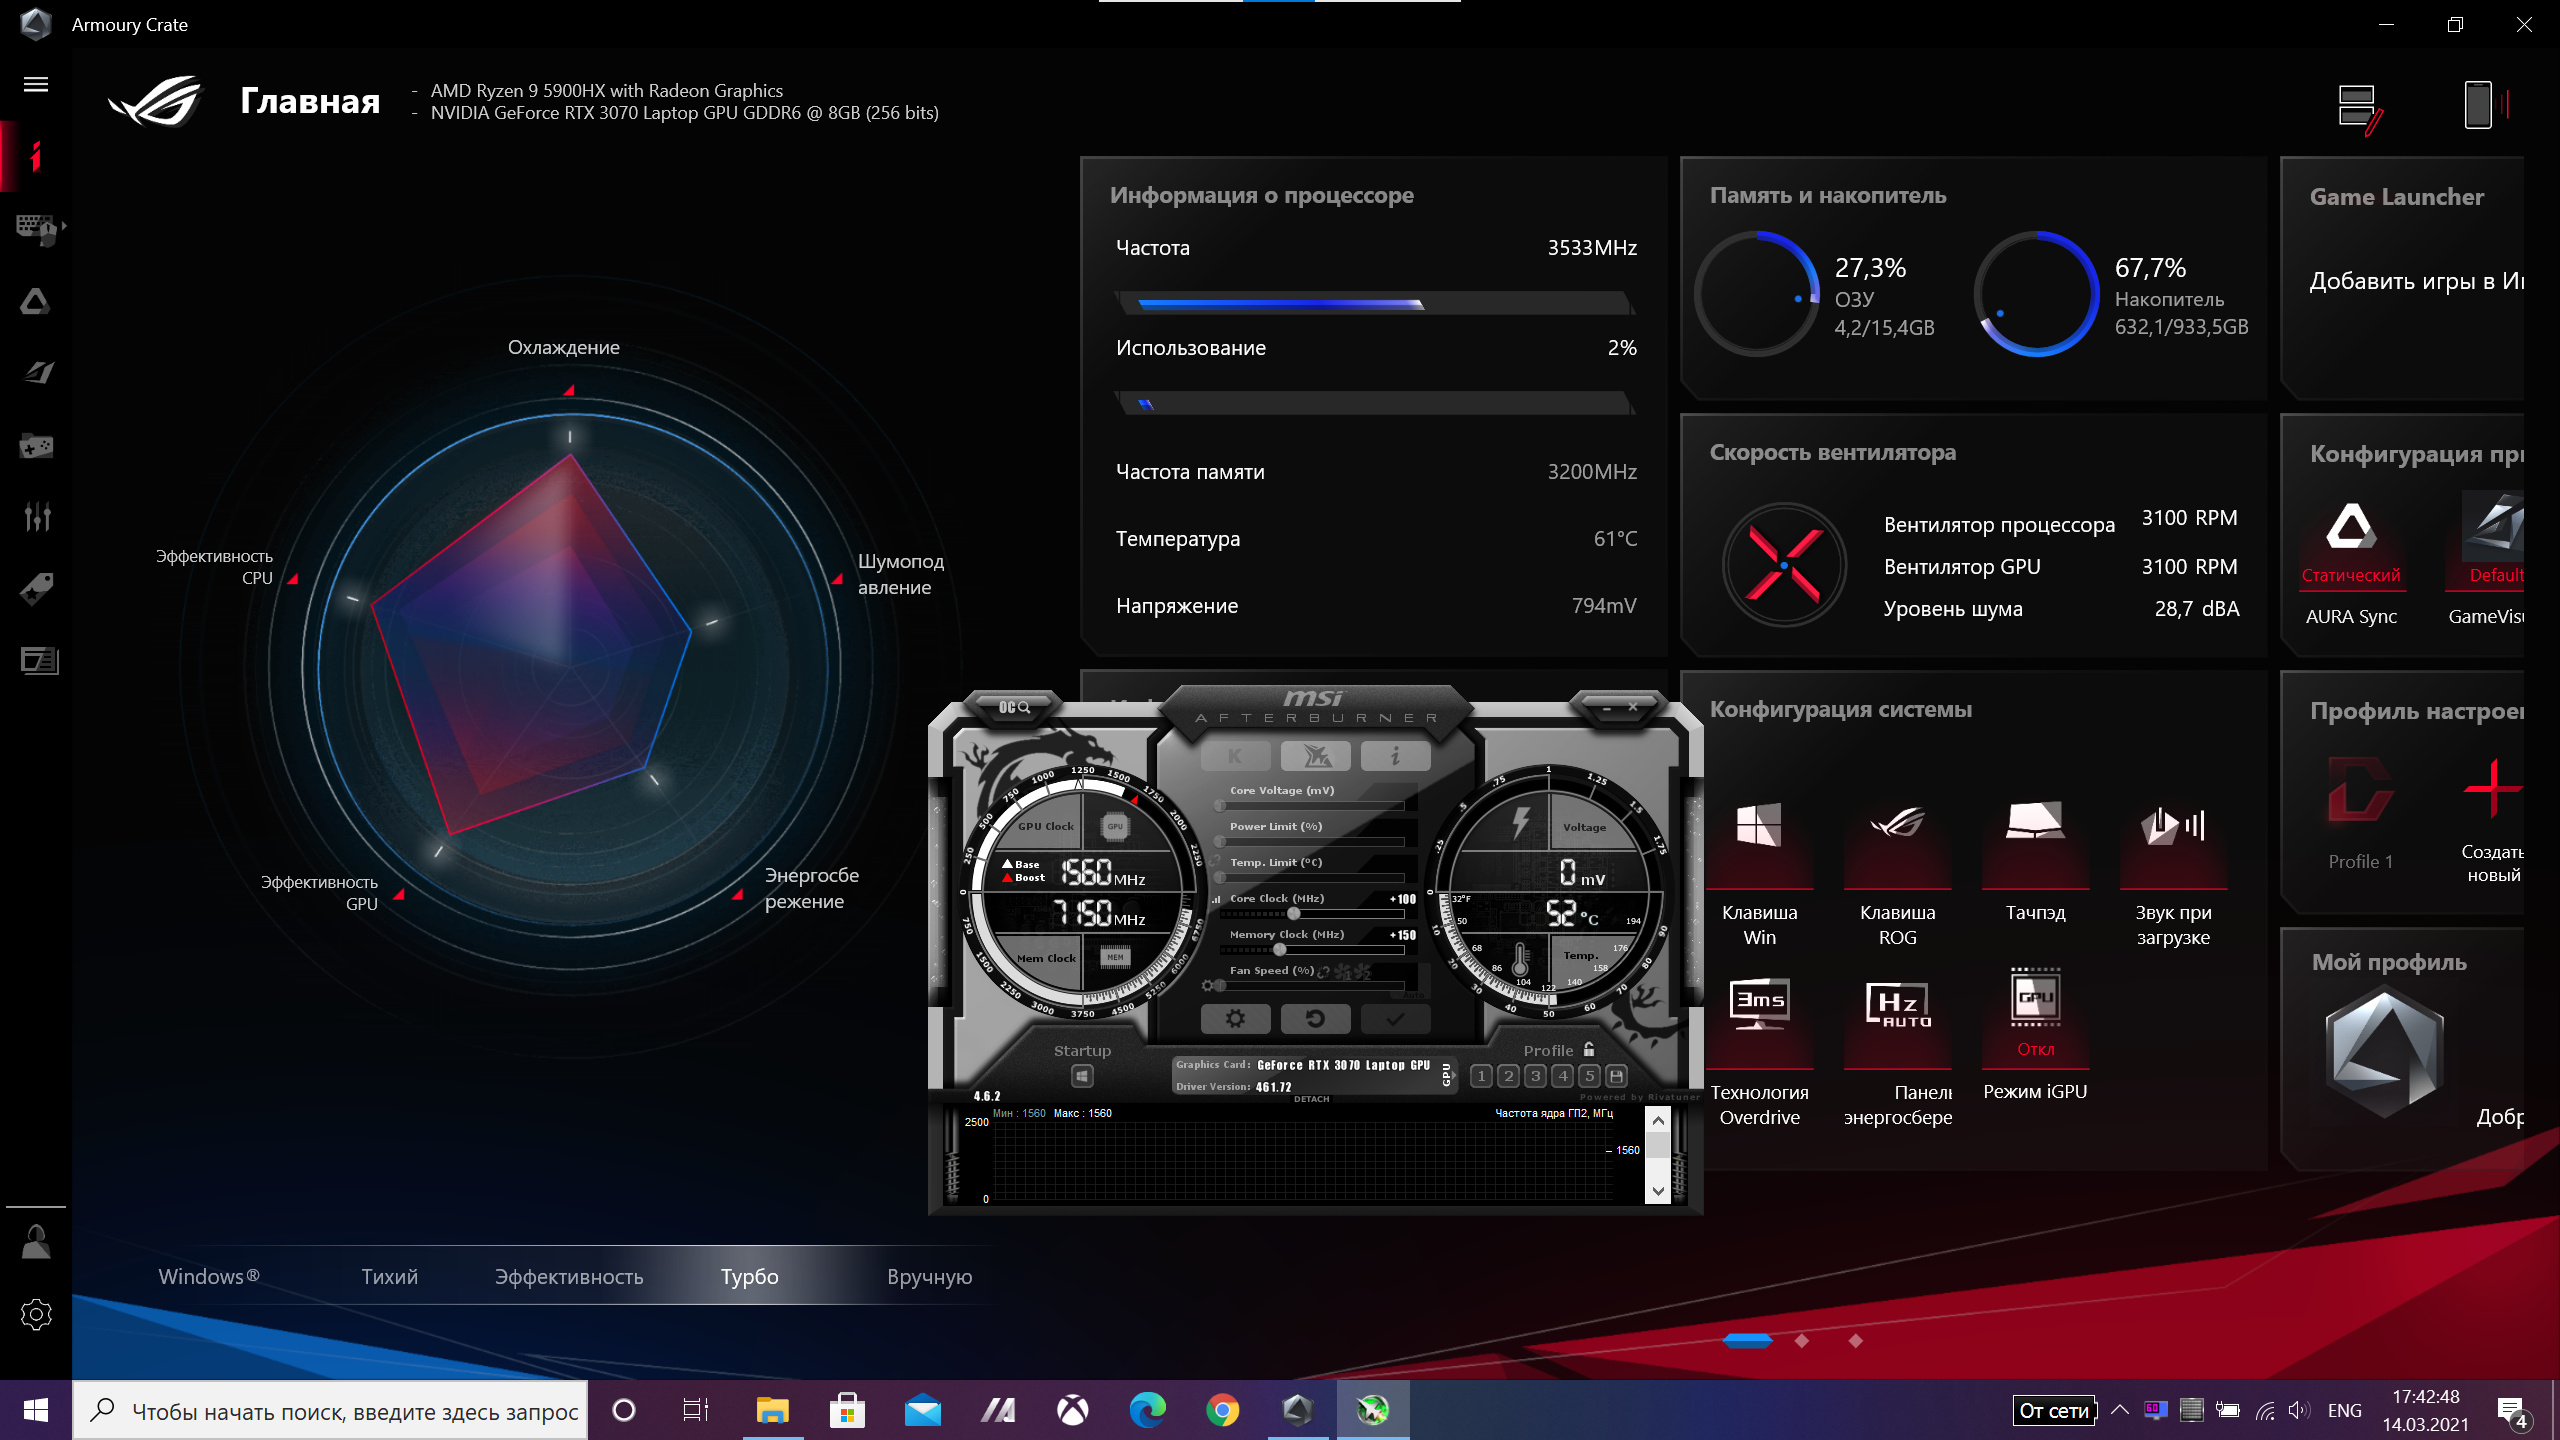Screen dimensions: 2560x1440
Task: Open the Game Library controller icon in sidebar
Action: 37,445
